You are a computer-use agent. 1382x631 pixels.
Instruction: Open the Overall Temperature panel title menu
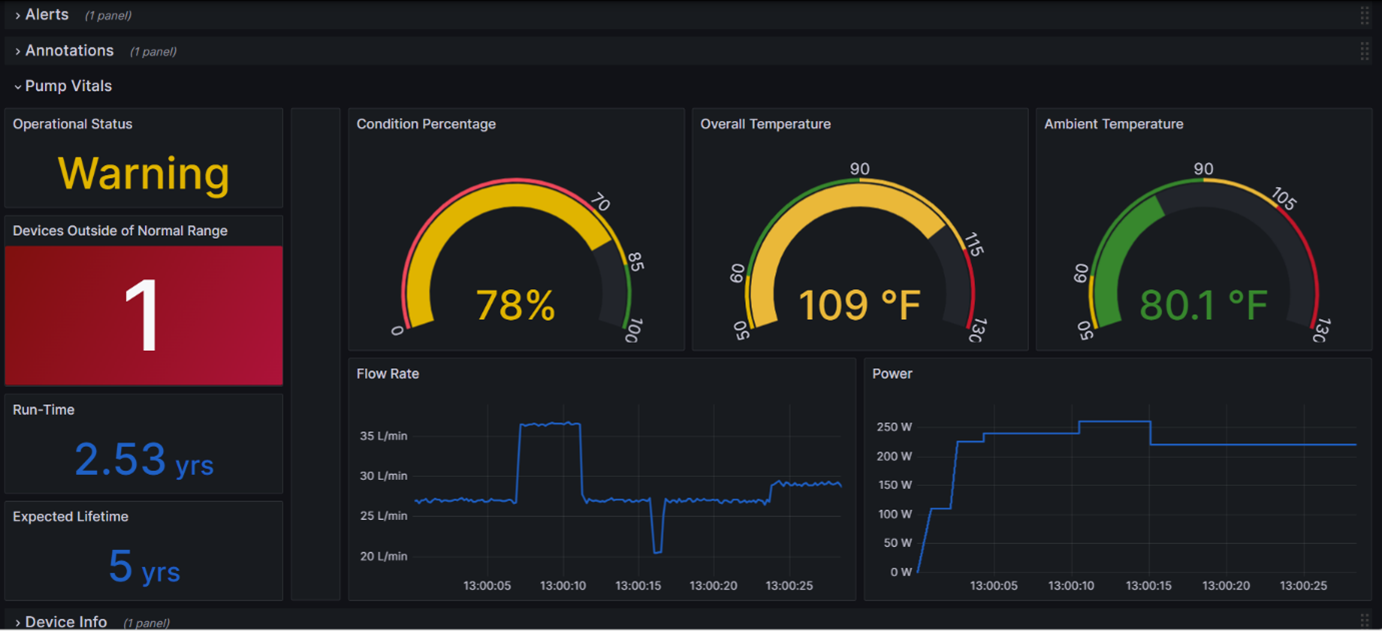(x=765, y=124)
